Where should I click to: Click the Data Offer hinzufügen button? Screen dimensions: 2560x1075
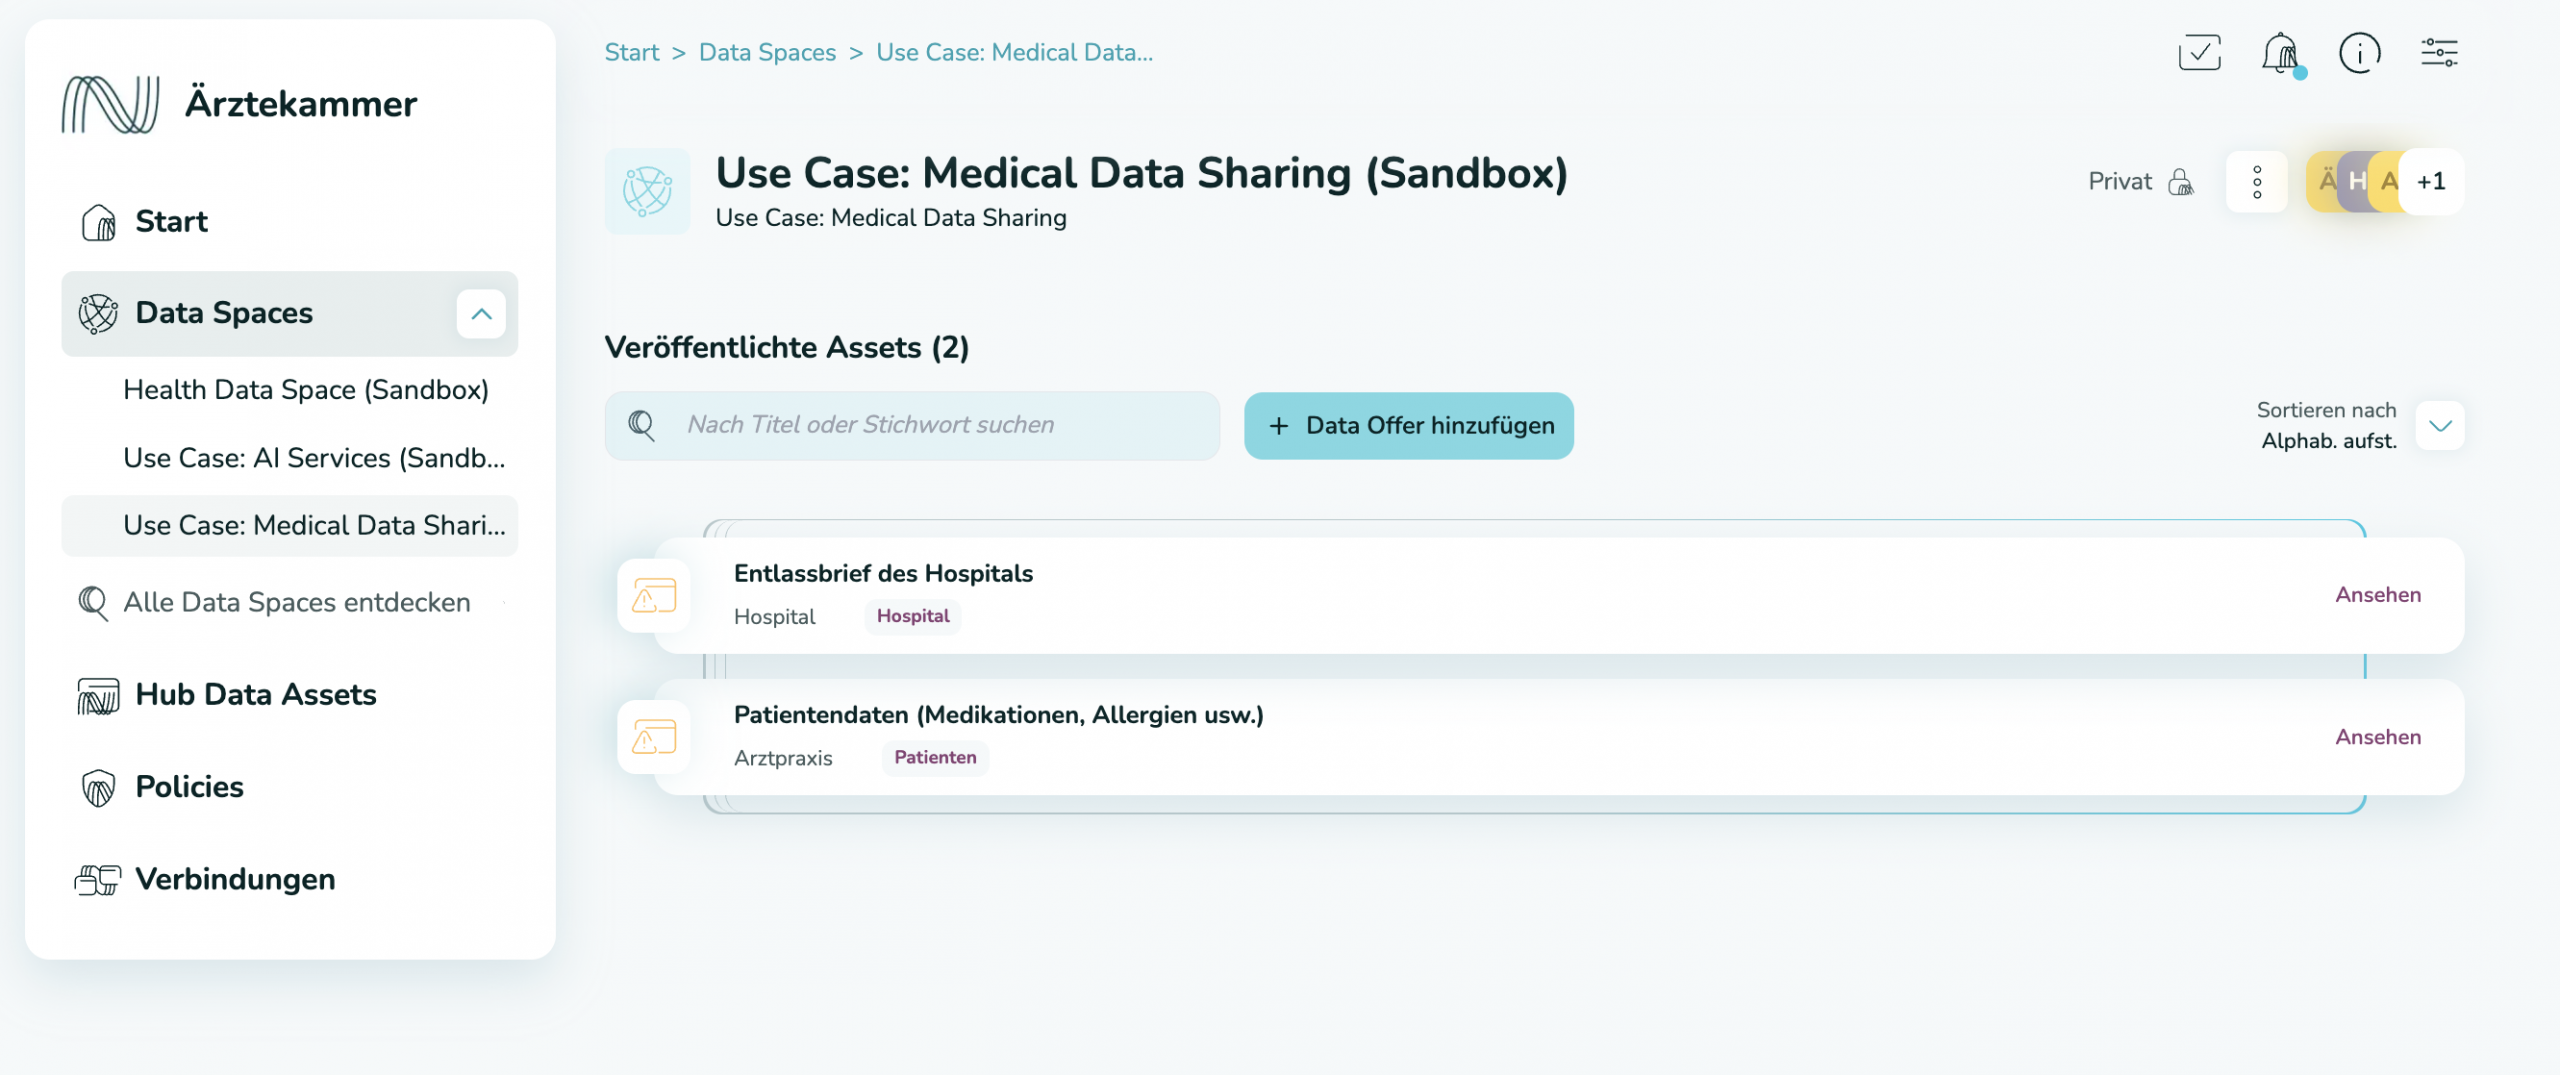click(x=1408, y=425)
